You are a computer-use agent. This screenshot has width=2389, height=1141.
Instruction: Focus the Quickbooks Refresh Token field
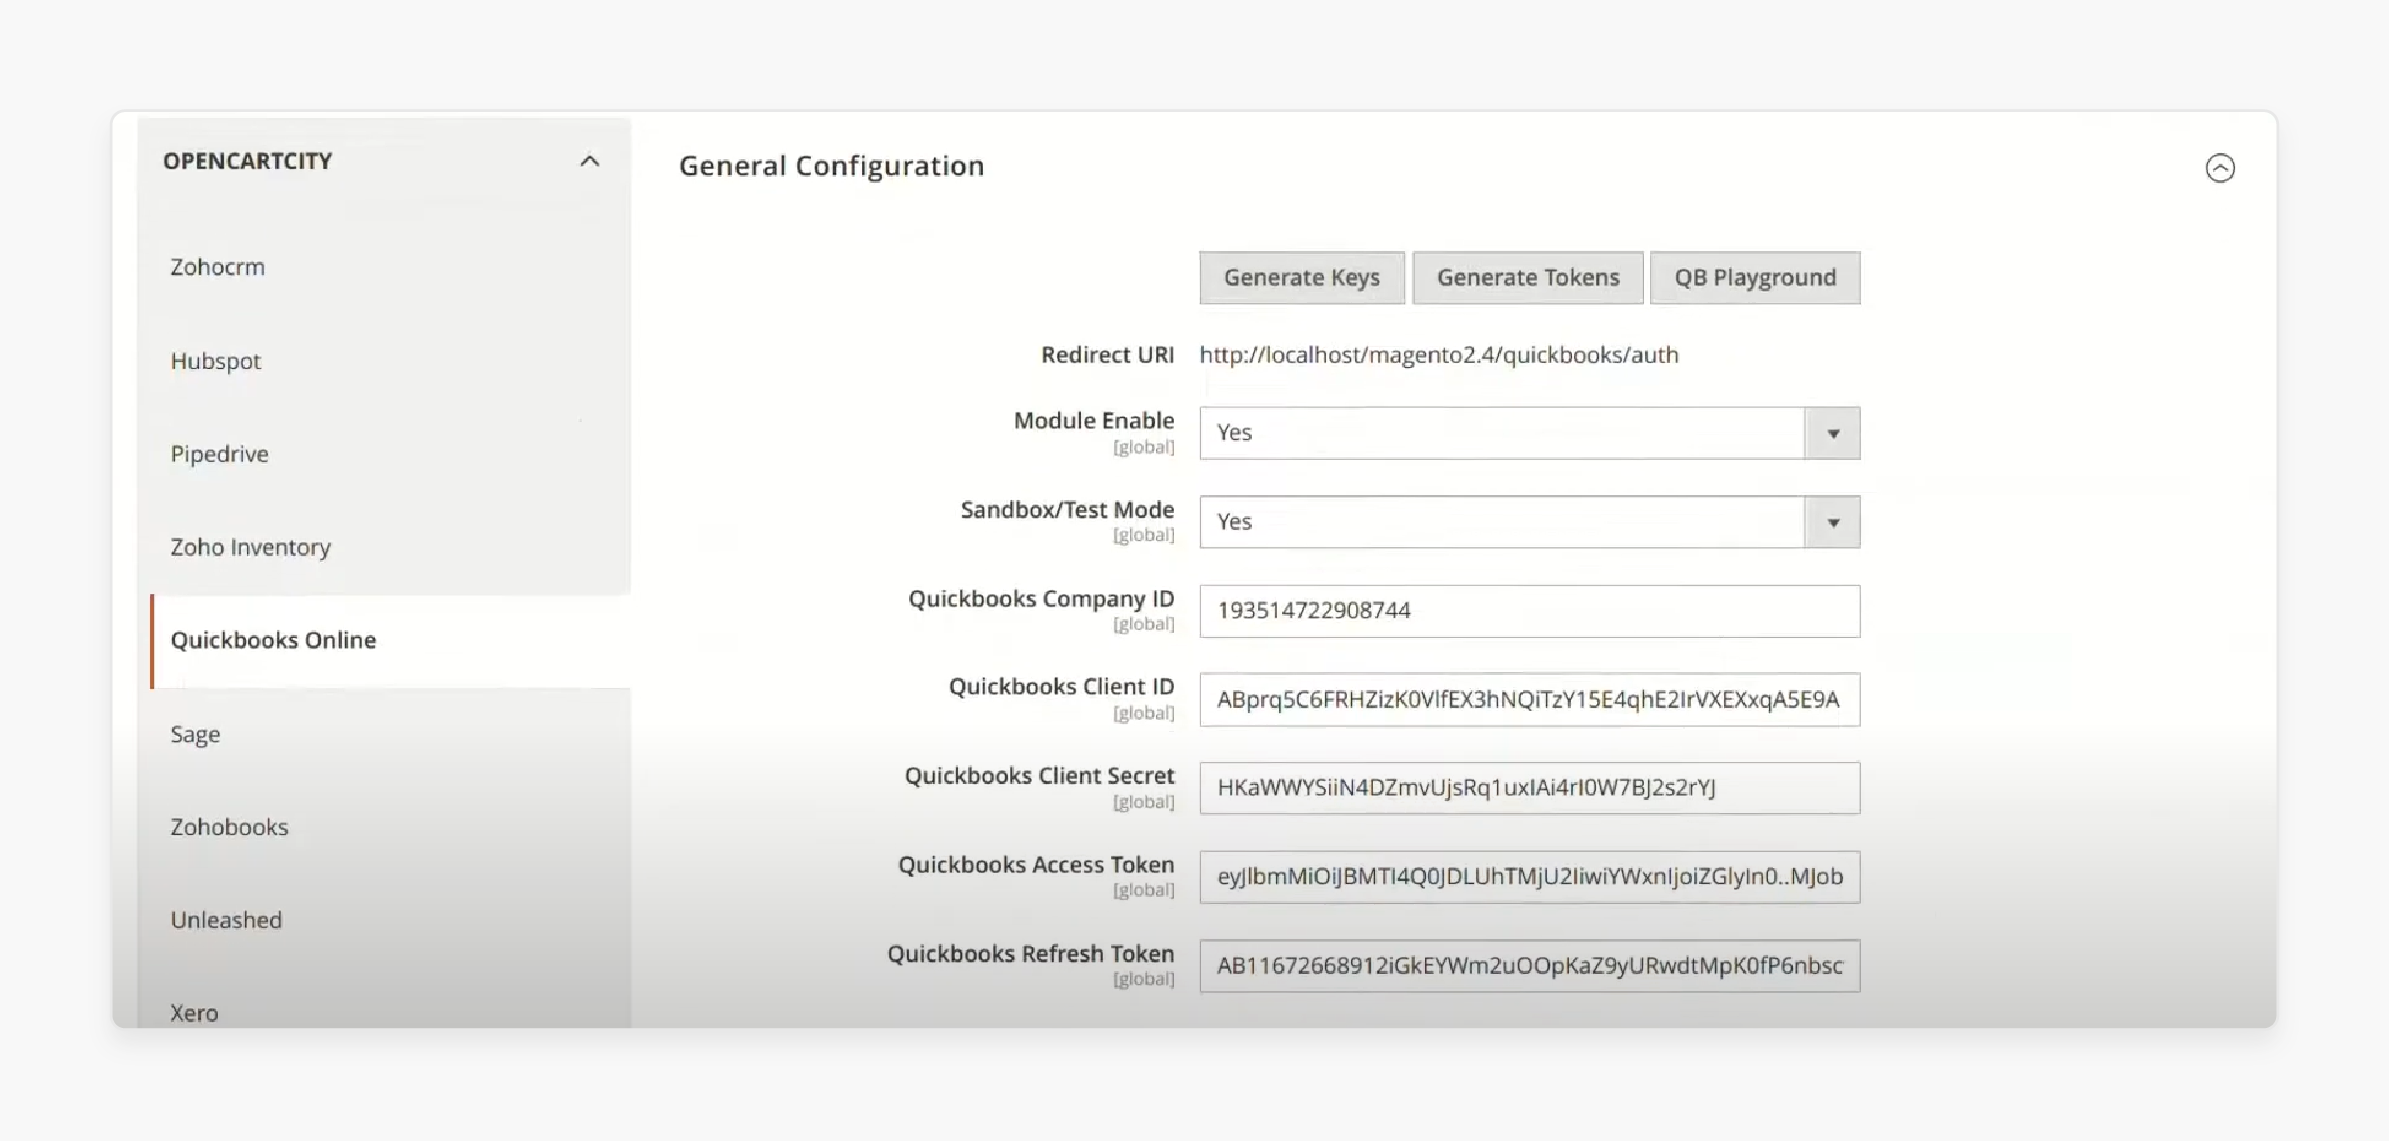click(1529, 966)
